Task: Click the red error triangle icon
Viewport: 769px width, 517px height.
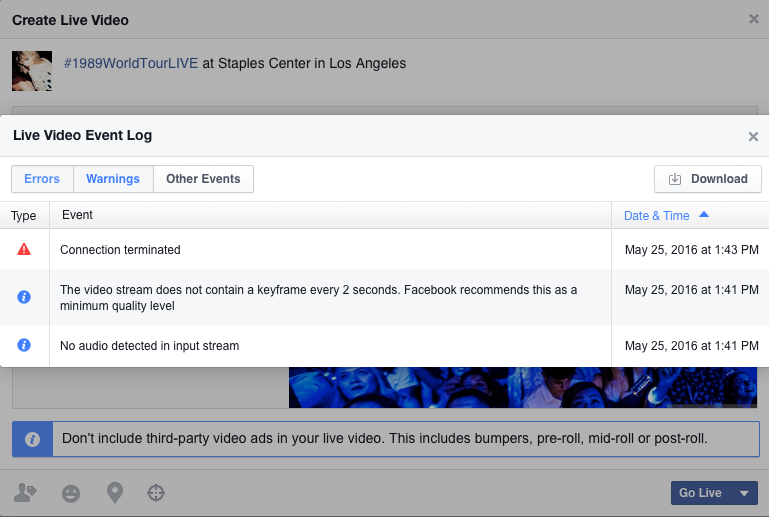Action: (24, 249)
